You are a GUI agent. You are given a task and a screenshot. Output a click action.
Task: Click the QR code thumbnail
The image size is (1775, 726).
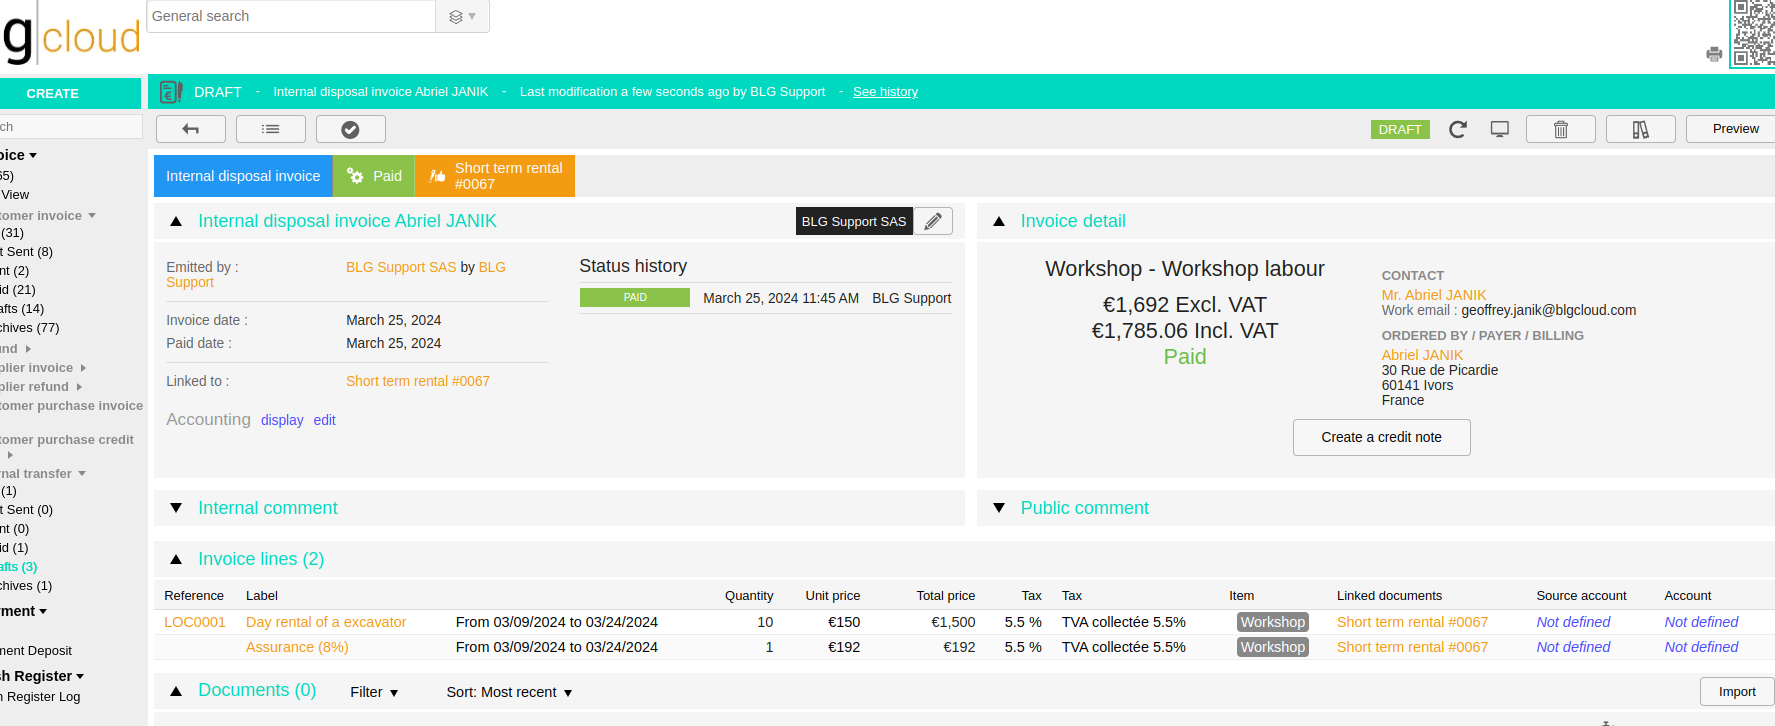[1753, 33]
